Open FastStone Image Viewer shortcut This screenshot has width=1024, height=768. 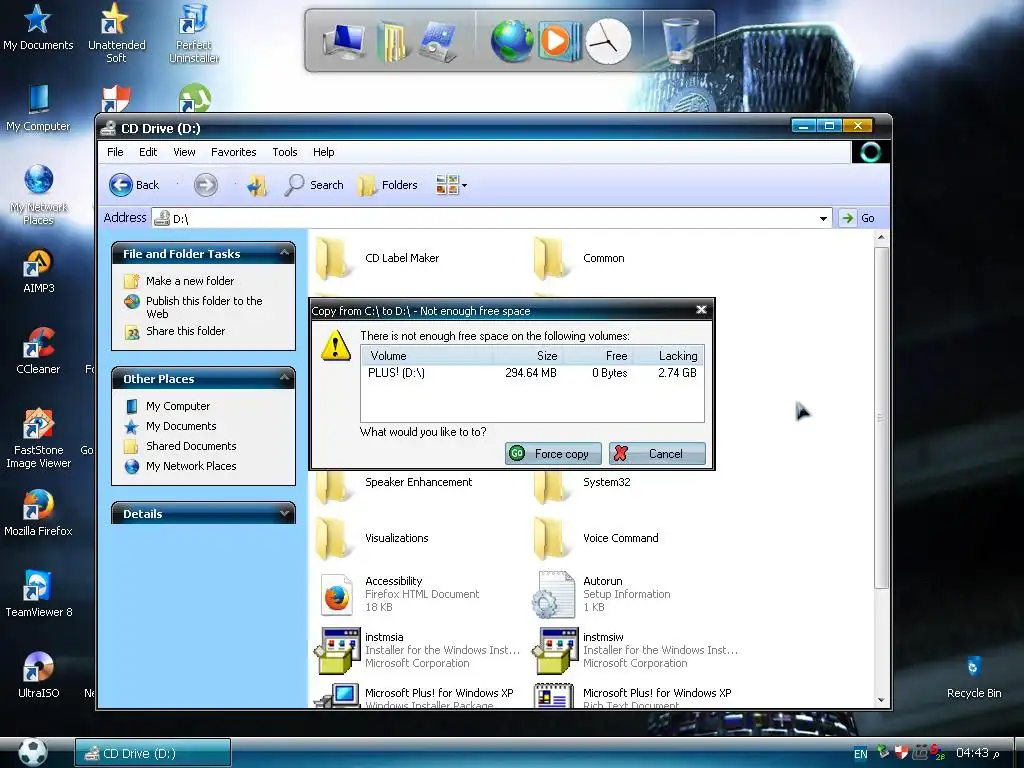pos(38,439)
